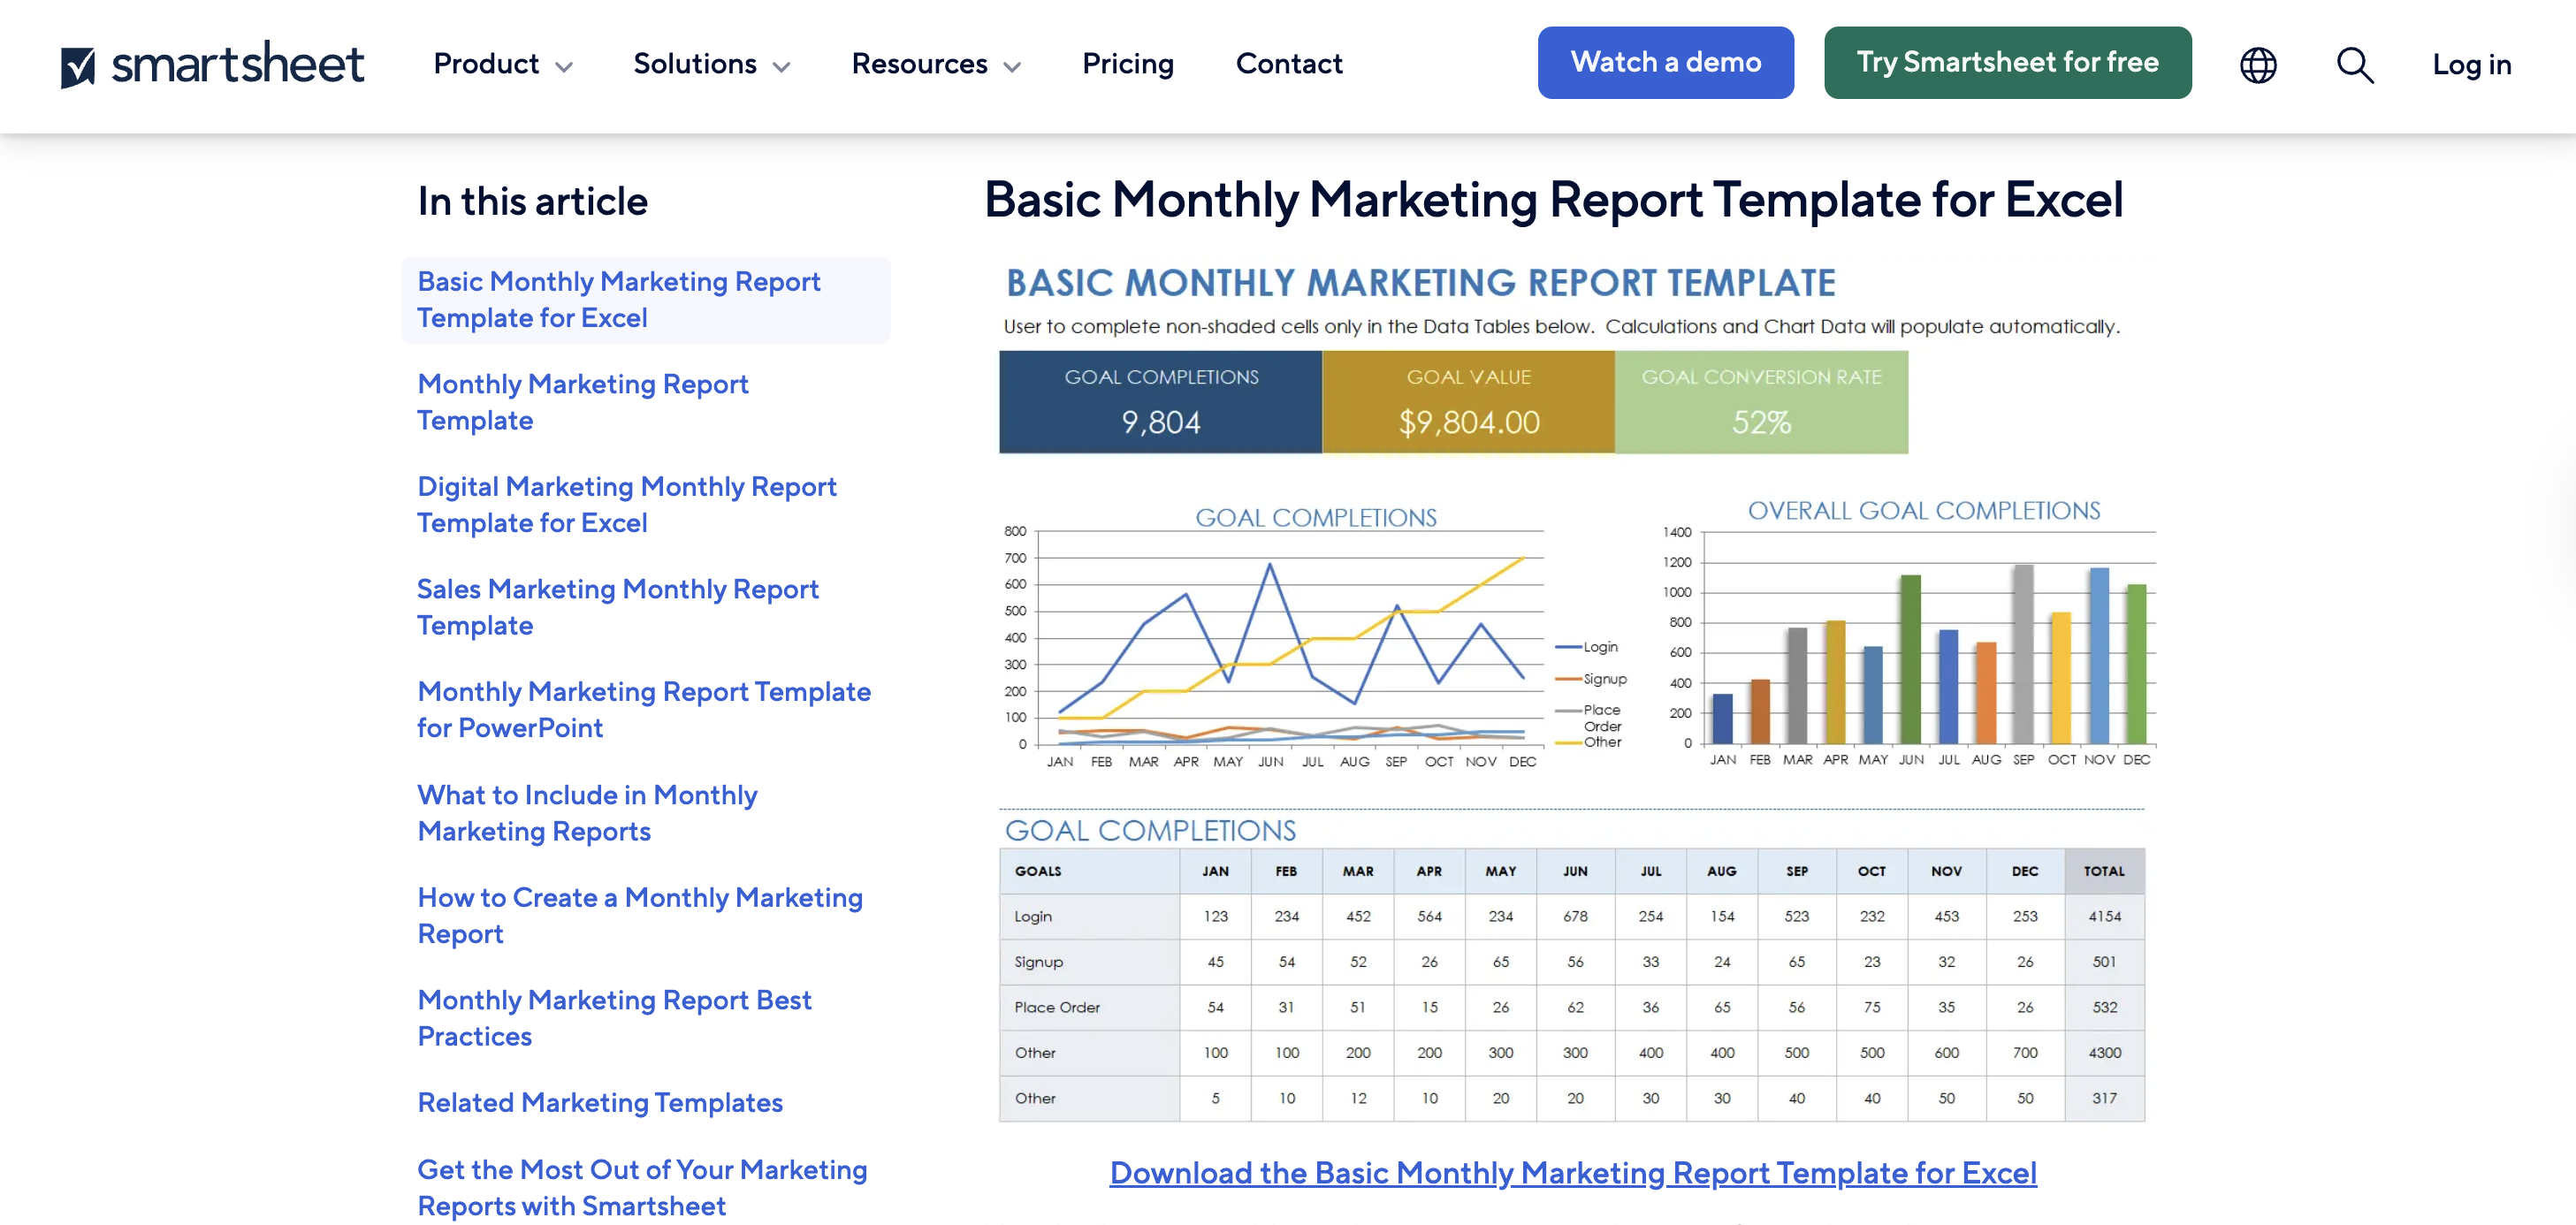Click the report template preview image
Image resolution: width=2576 pixels, height=1225 pixels.
click(x=1572, y=692)
